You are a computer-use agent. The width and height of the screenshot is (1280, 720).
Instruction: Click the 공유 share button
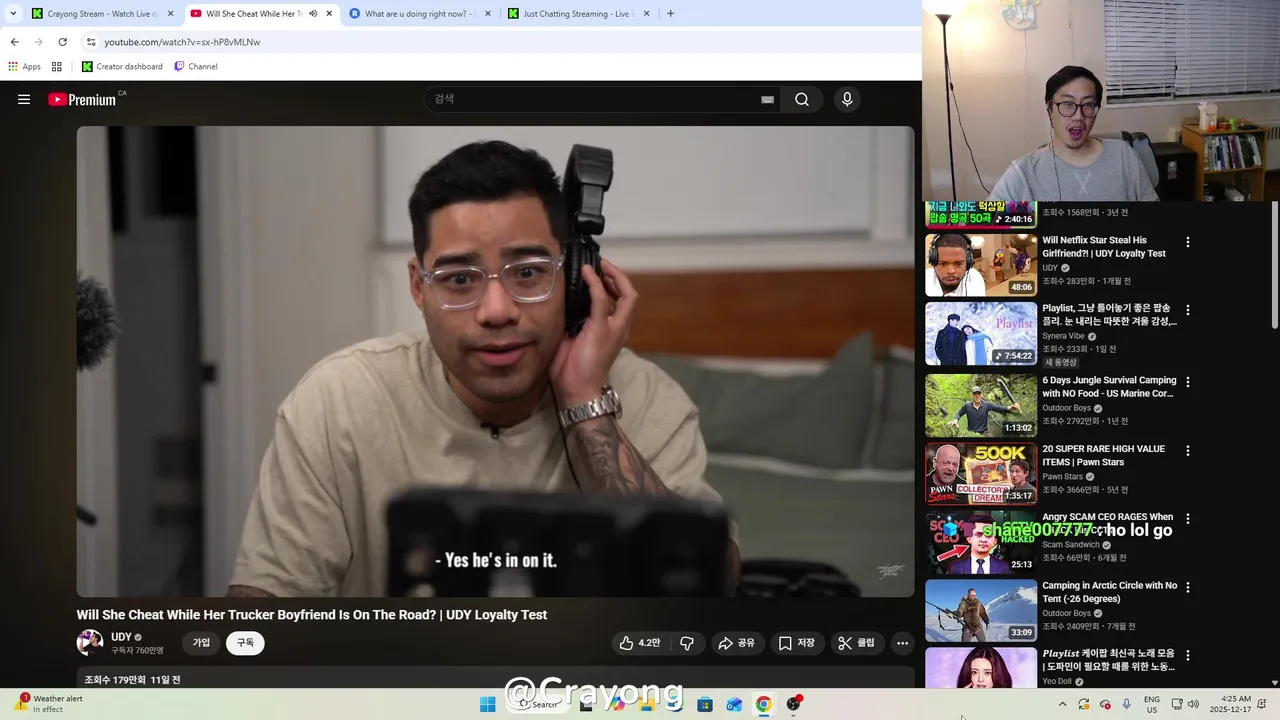pos(736,643)
